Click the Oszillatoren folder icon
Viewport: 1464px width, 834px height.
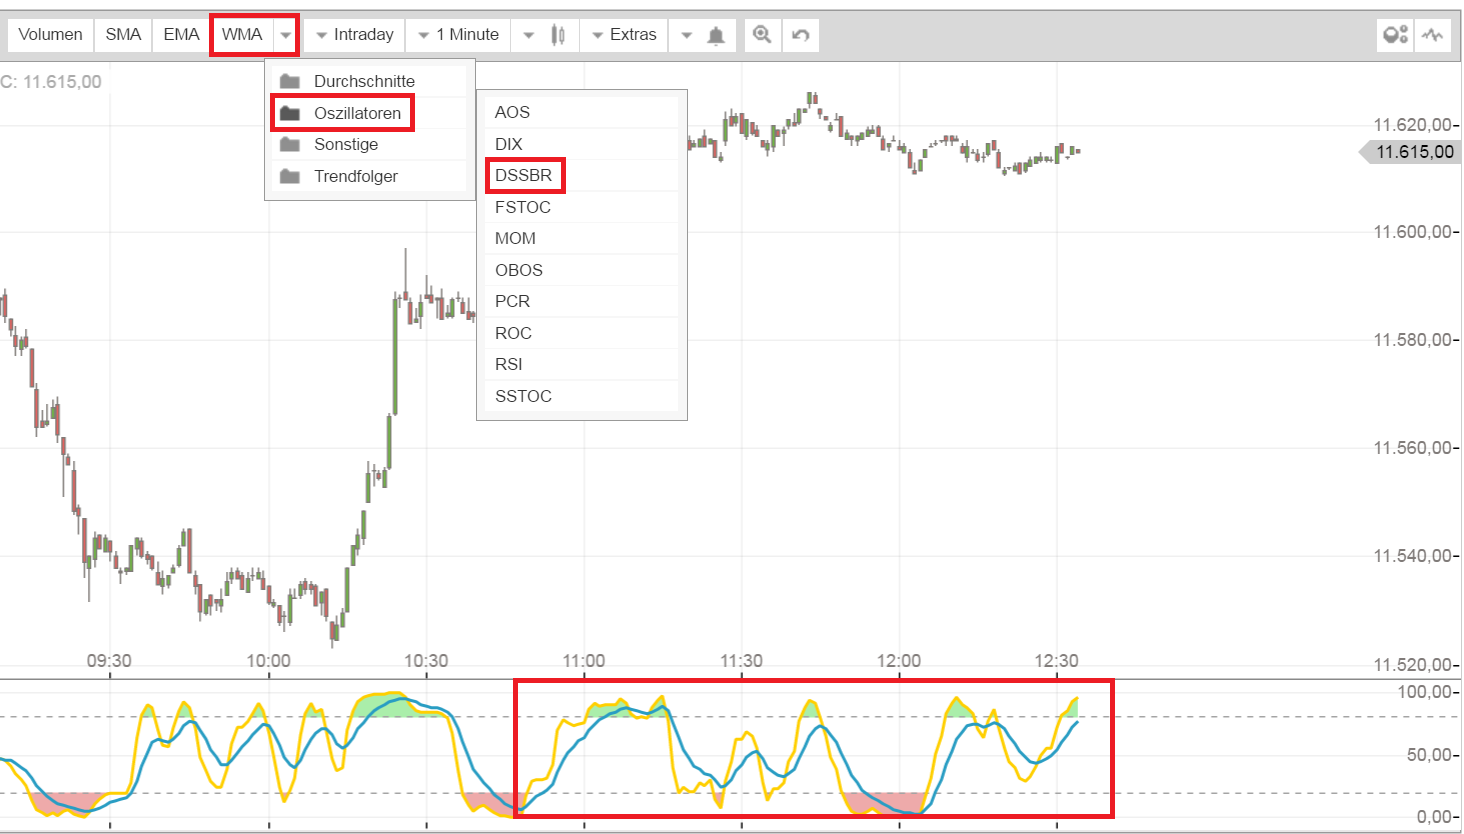(290, 112)
